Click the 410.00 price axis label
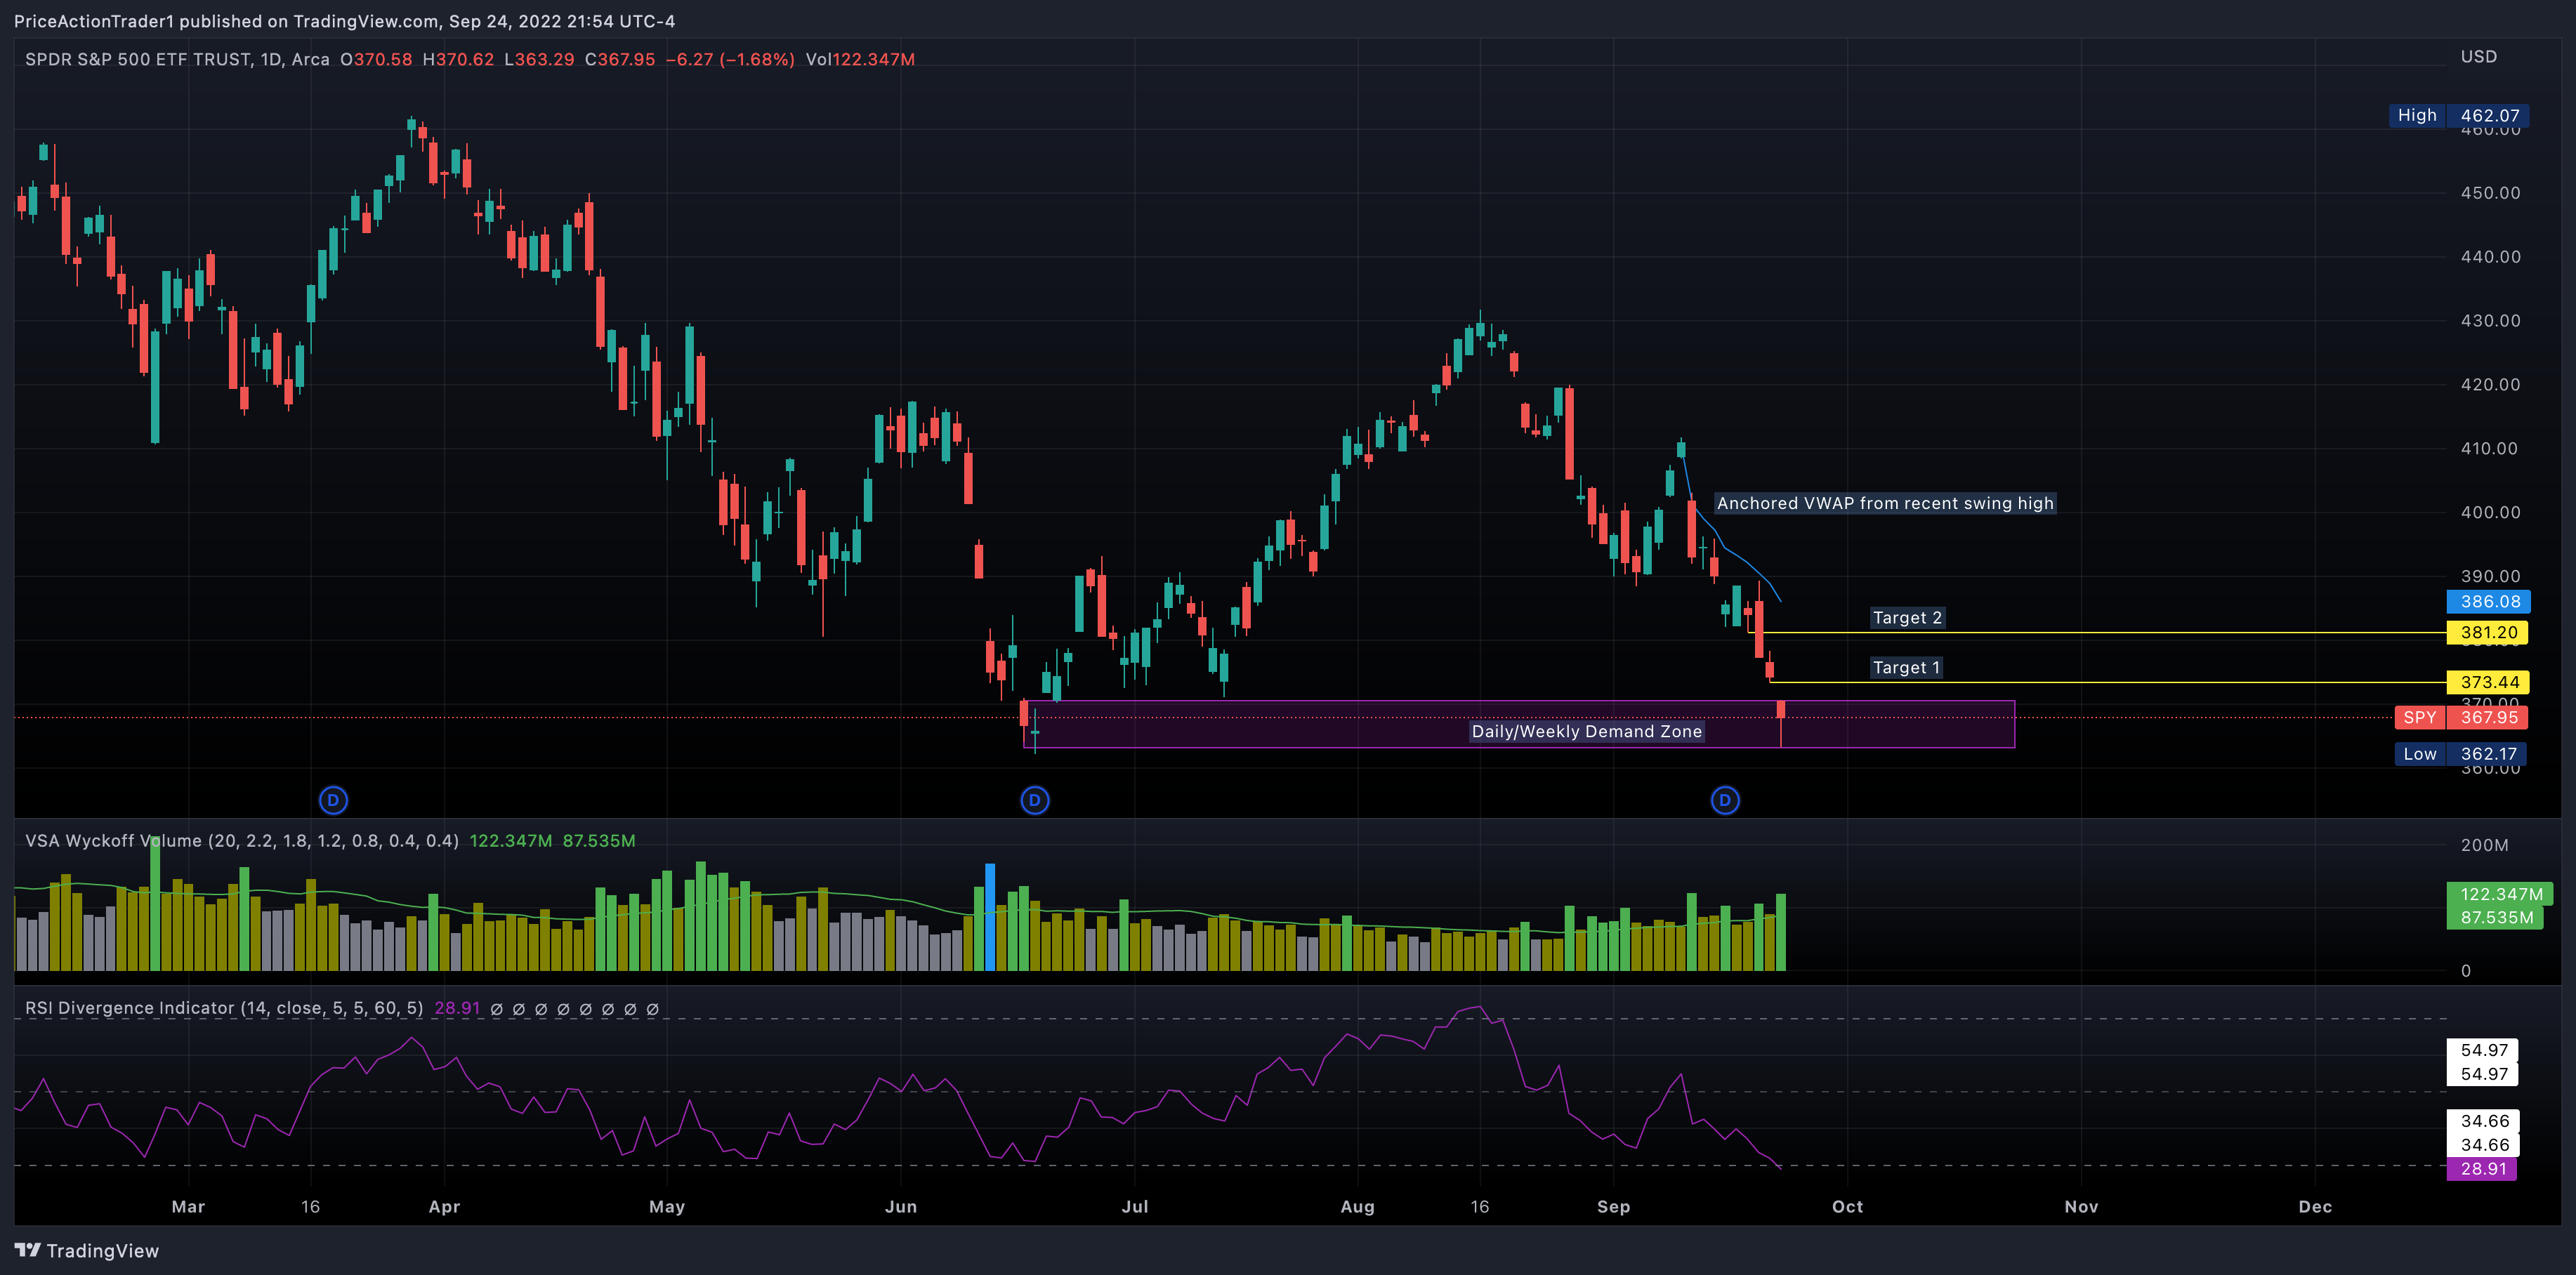 point(2490,448)
